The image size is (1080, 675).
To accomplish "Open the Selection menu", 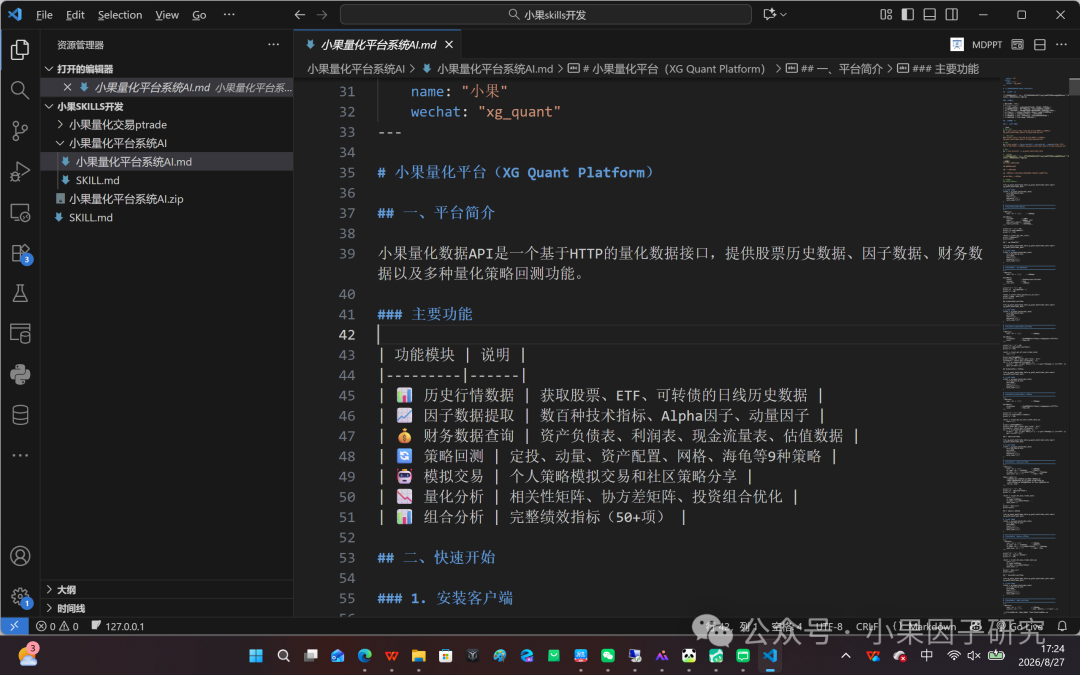I will [x=120, y=14].
